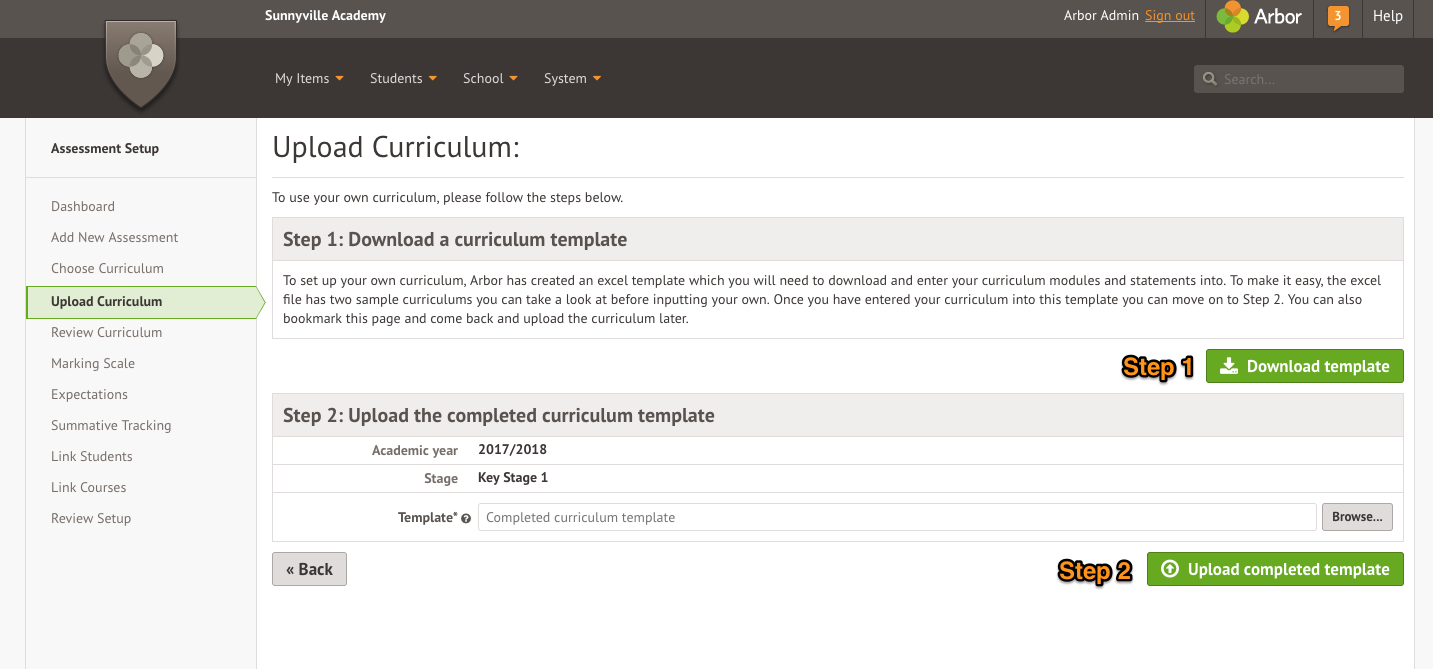The width and height of the screenshot is (1433, 669).
Task: Open the notifications speech bubble showing 3
Action: (1338, 17)
